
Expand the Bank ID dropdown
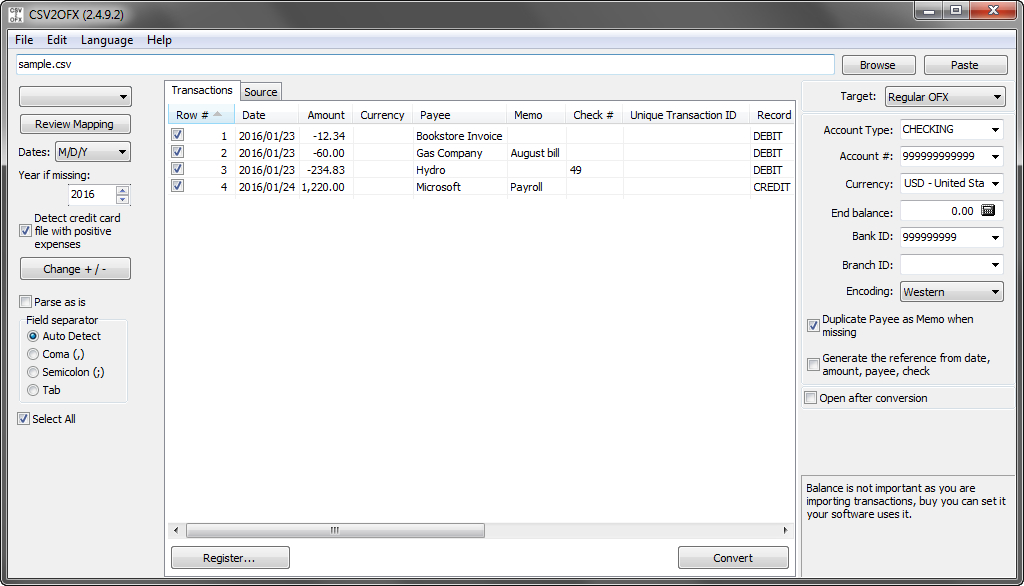tap(995, 237)
